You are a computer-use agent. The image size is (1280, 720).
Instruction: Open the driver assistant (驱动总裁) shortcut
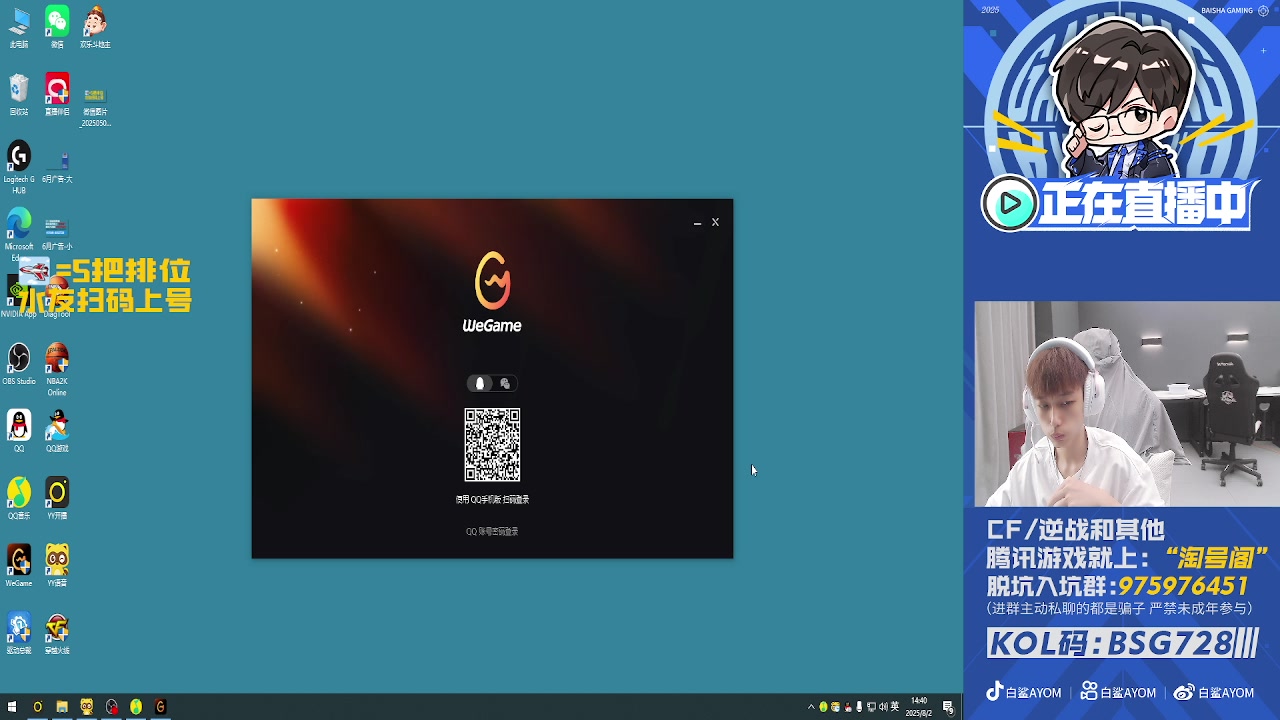pos(19,632)
